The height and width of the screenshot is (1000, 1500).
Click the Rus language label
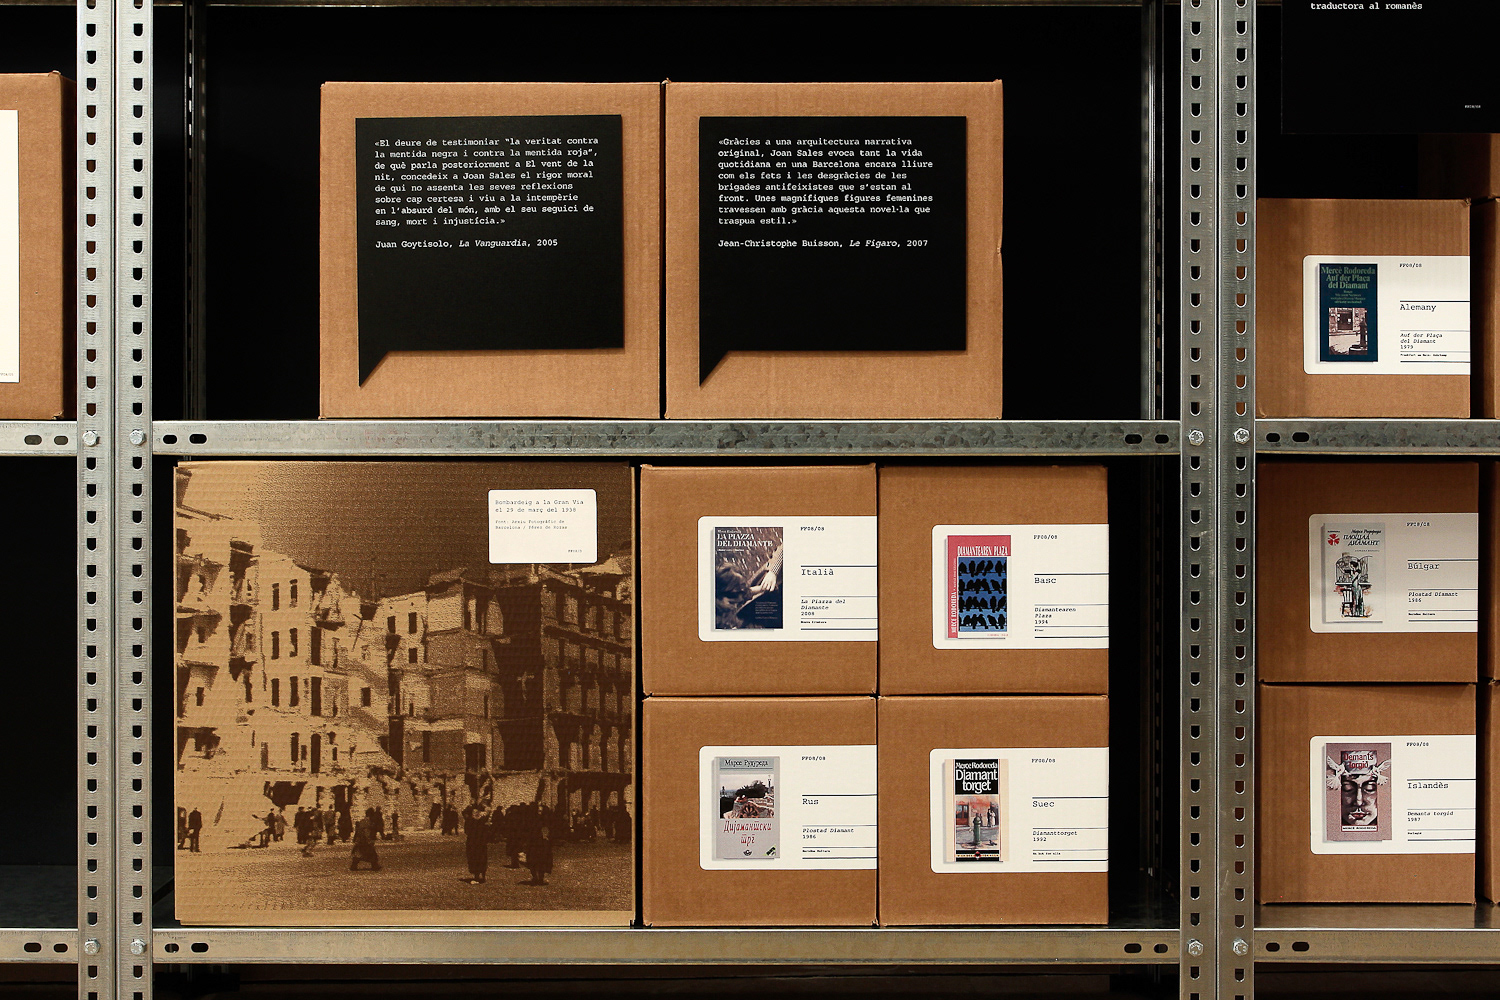click(810, 801)
